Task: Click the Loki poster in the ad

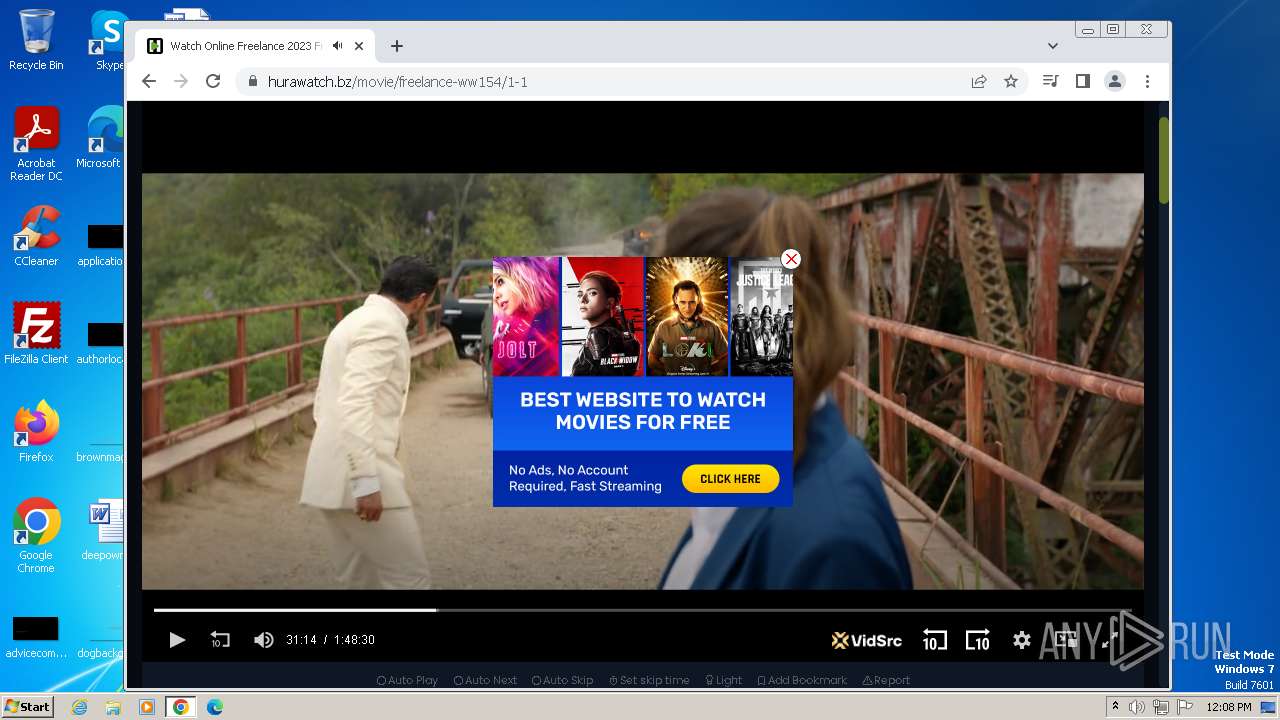Action: pyautogui.click(x=686, y=316)
